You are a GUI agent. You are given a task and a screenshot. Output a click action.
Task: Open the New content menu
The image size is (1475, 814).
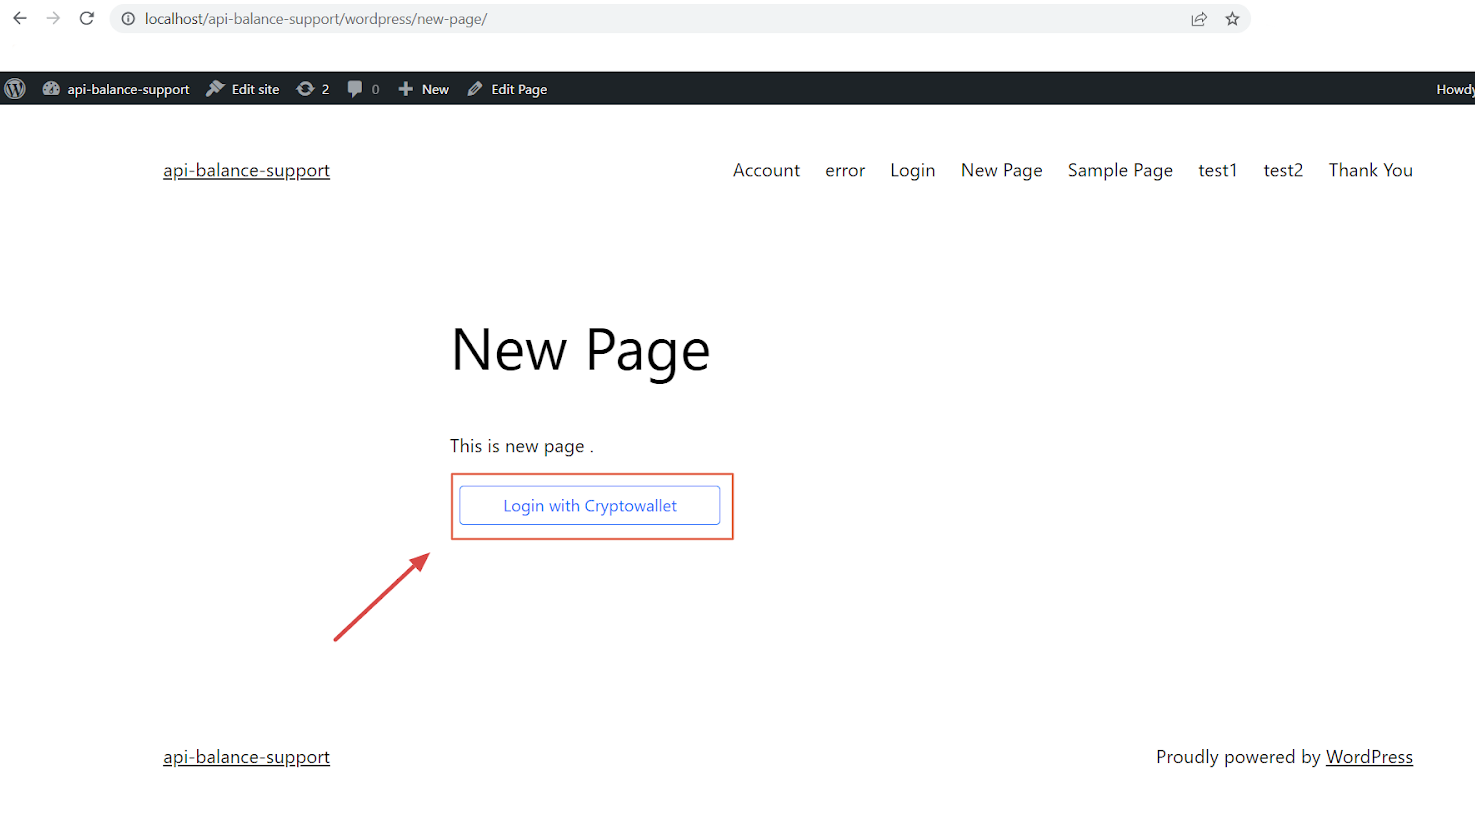[424, 89]
